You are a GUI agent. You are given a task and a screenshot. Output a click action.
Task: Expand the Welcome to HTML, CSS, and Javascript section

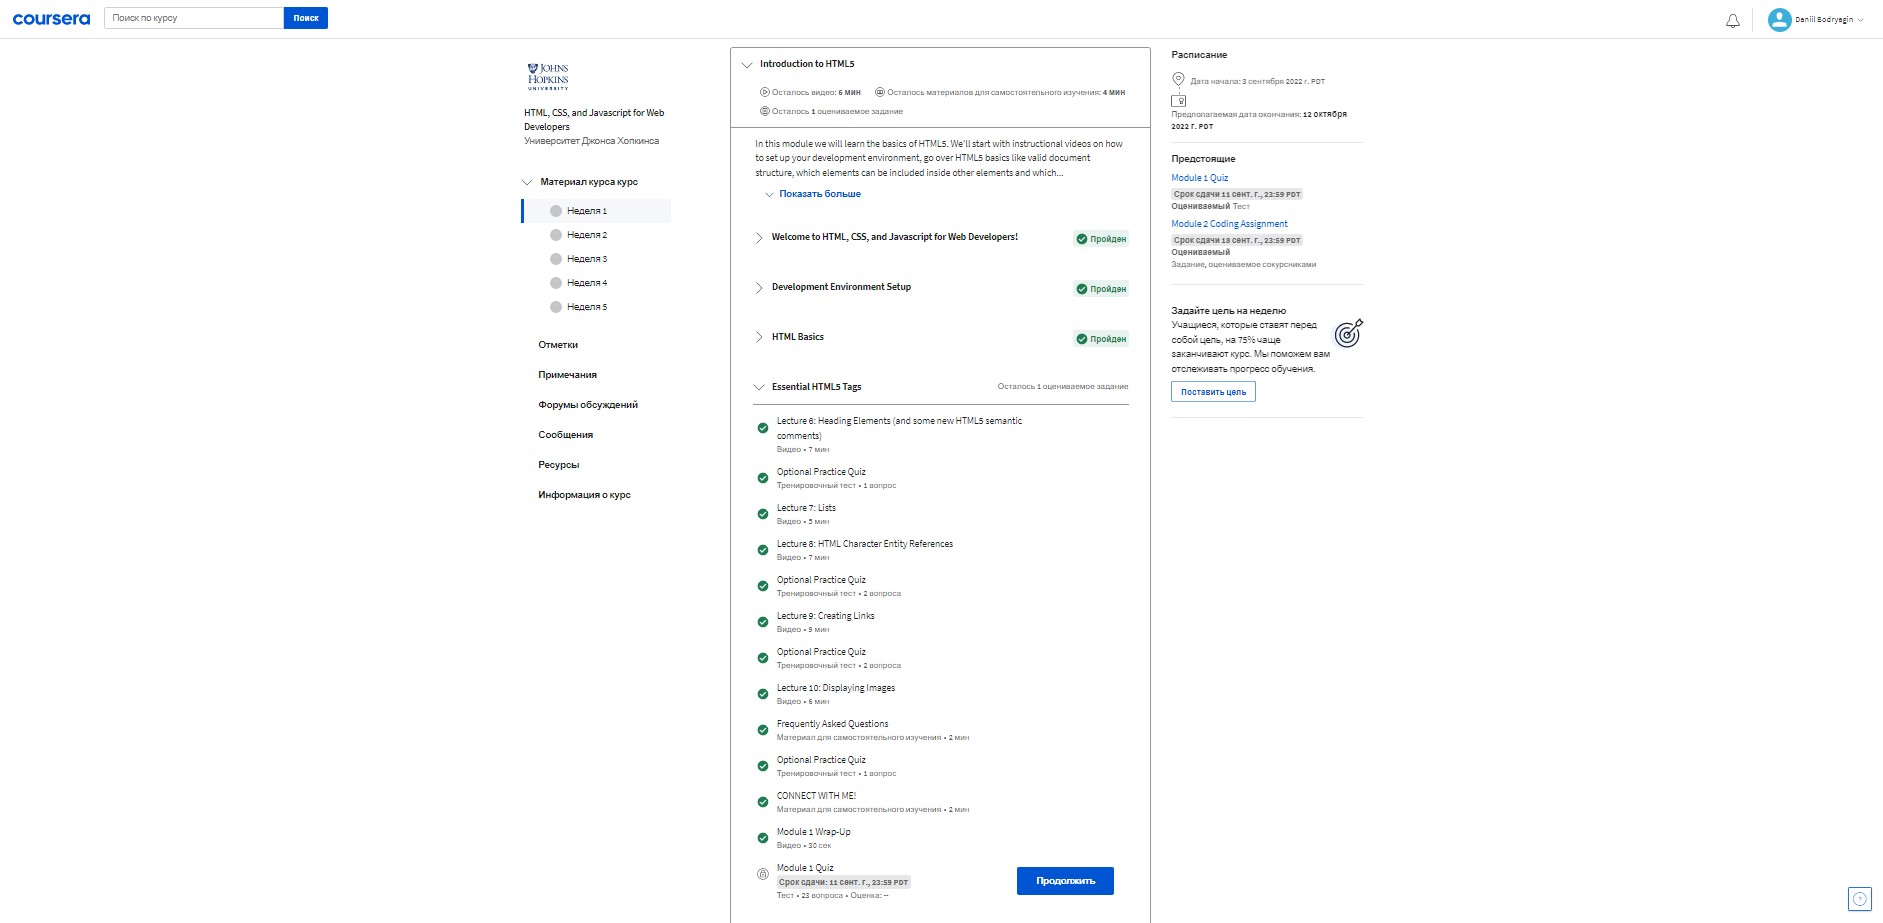tap(759, 238)
